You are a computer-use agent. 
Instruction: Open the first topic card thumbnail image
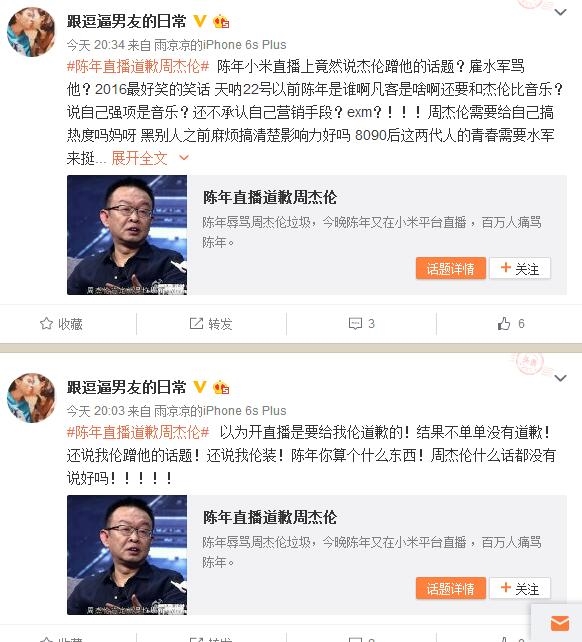[127, 235]
